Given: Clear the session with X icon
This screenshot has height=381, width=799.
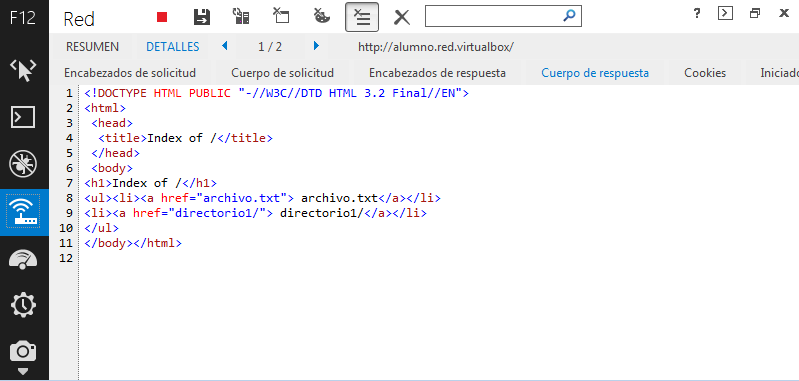Looking at the screenshot, I should pyautogui.click(x=402, y=17).
